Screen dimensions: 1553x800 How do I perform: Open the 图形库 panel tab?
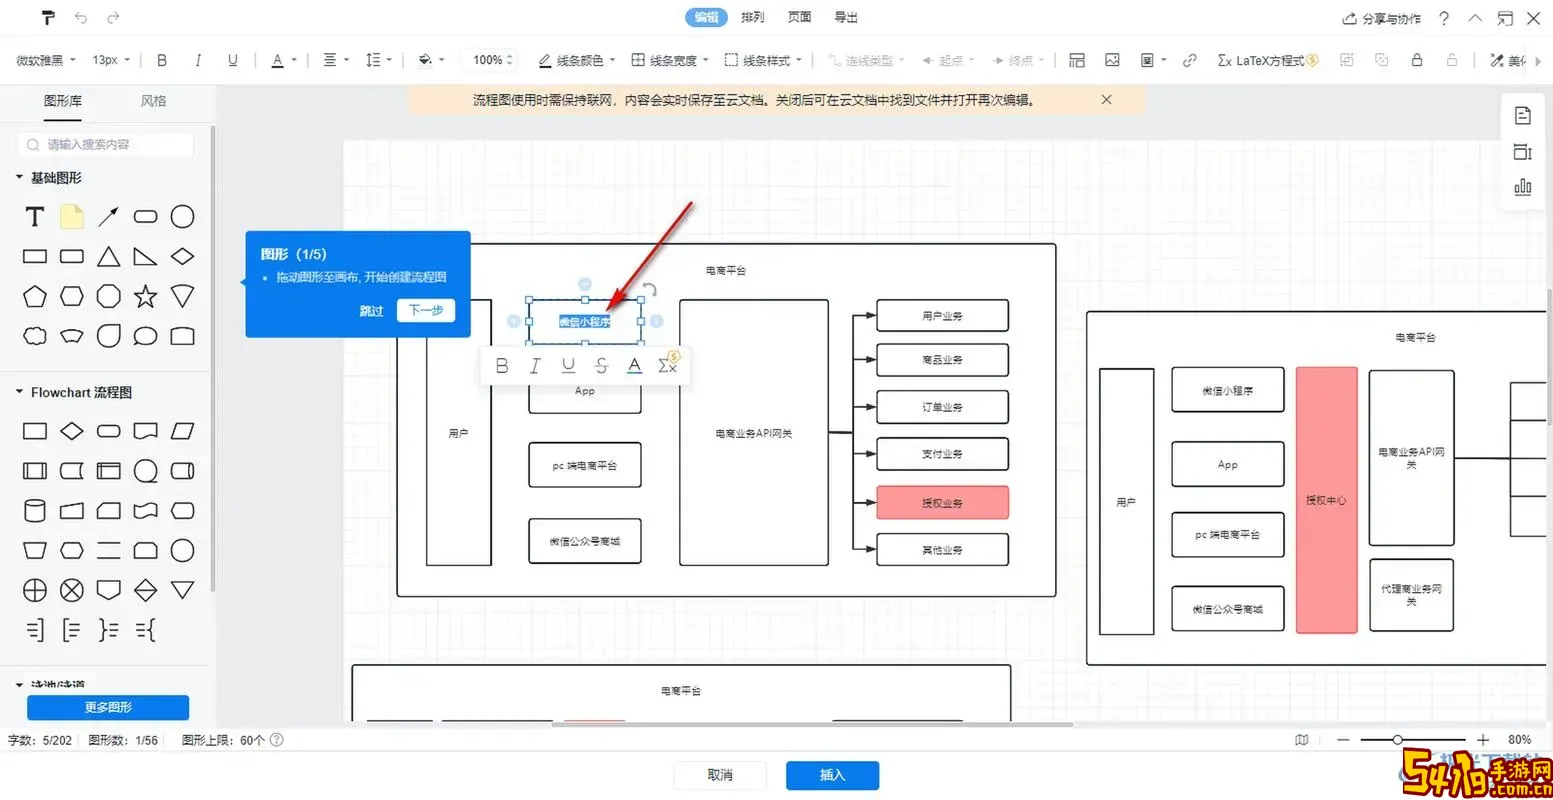coord(63,100)
